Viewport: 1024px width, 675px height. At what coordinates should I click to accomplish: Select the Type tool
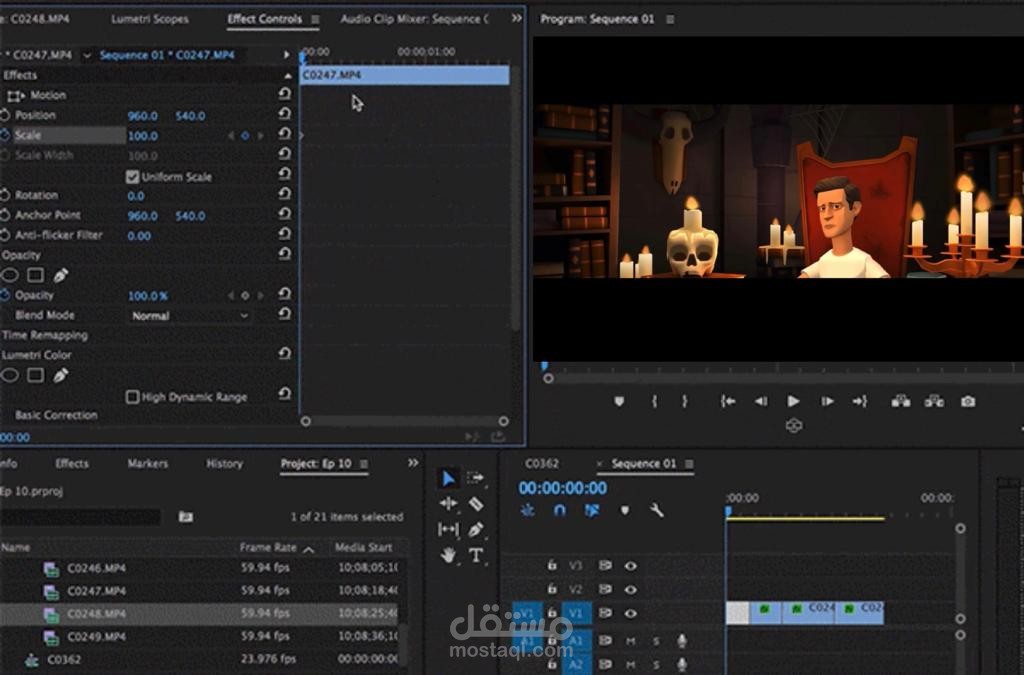click(476, 556)
